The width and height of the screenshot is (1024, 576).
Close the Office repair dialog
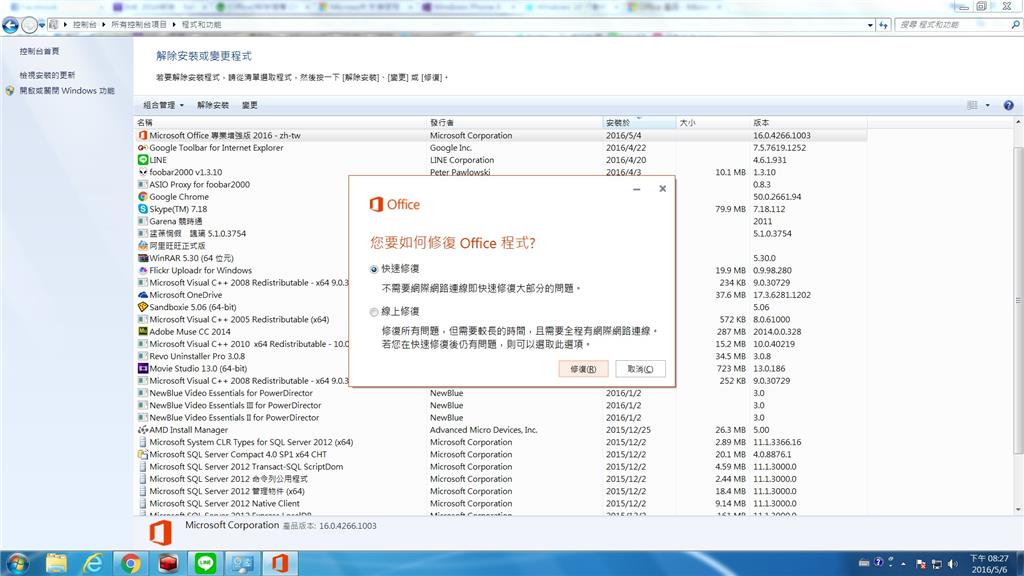pos(662,189)
